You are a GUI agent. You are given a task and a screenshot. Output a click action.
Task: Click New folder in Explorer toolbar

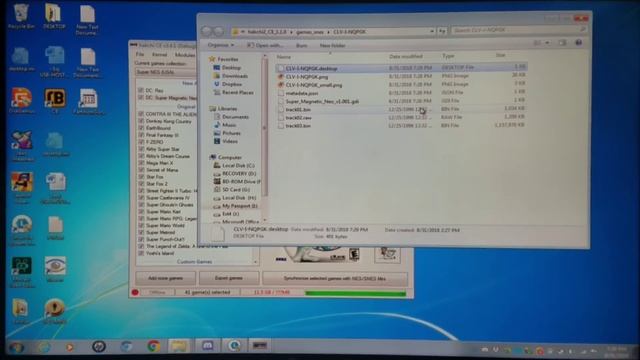(x=332, y=45)
